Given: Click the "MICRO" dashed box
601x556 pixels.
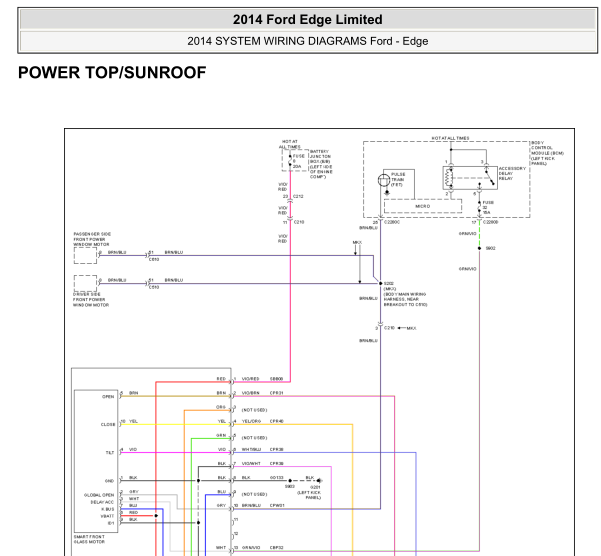Looking at the screenshot, I should (423, 206).
